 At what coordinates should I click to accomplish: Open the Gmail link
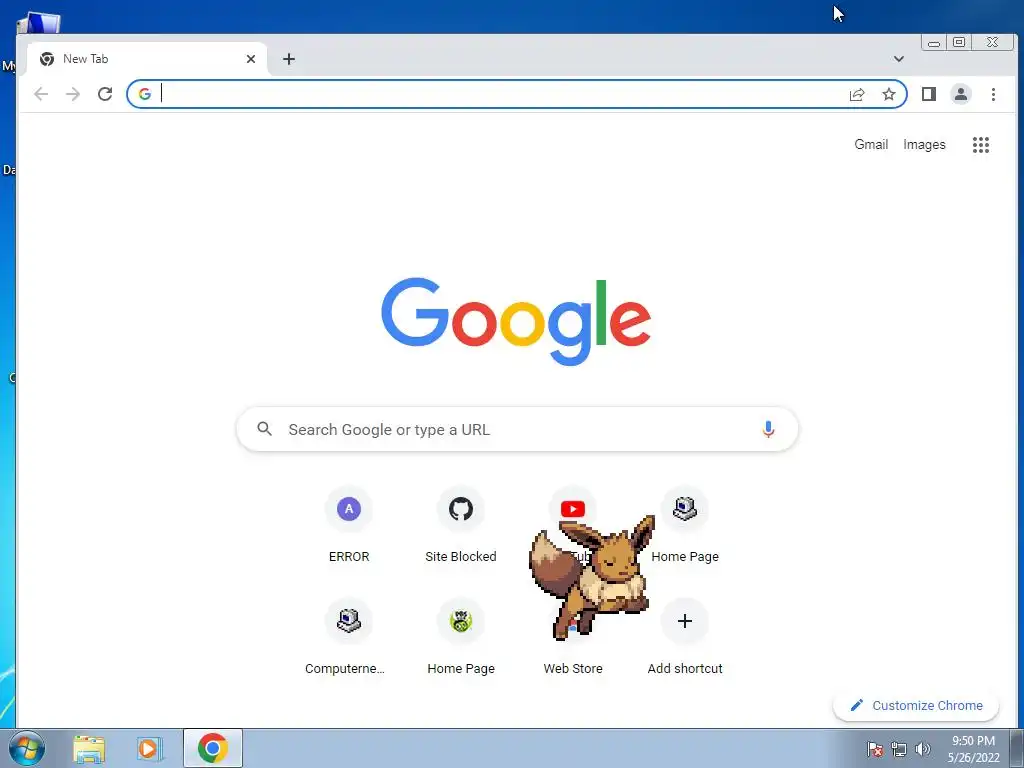[871, 144]
